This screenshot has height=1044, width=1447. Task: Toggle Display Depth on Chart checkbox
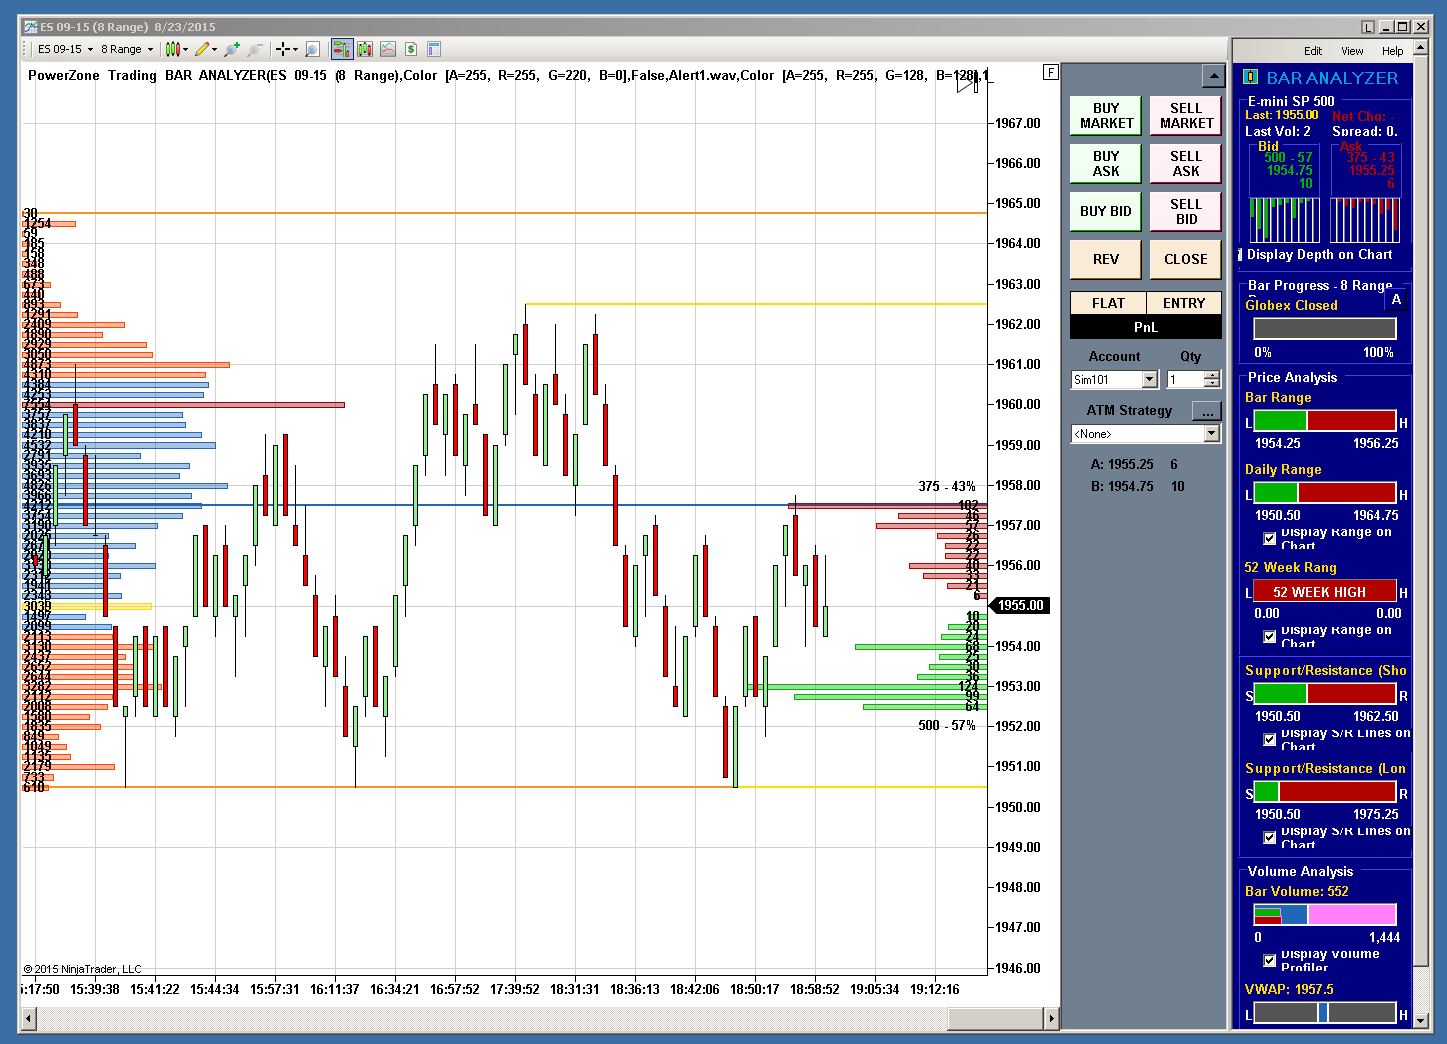1241,255
